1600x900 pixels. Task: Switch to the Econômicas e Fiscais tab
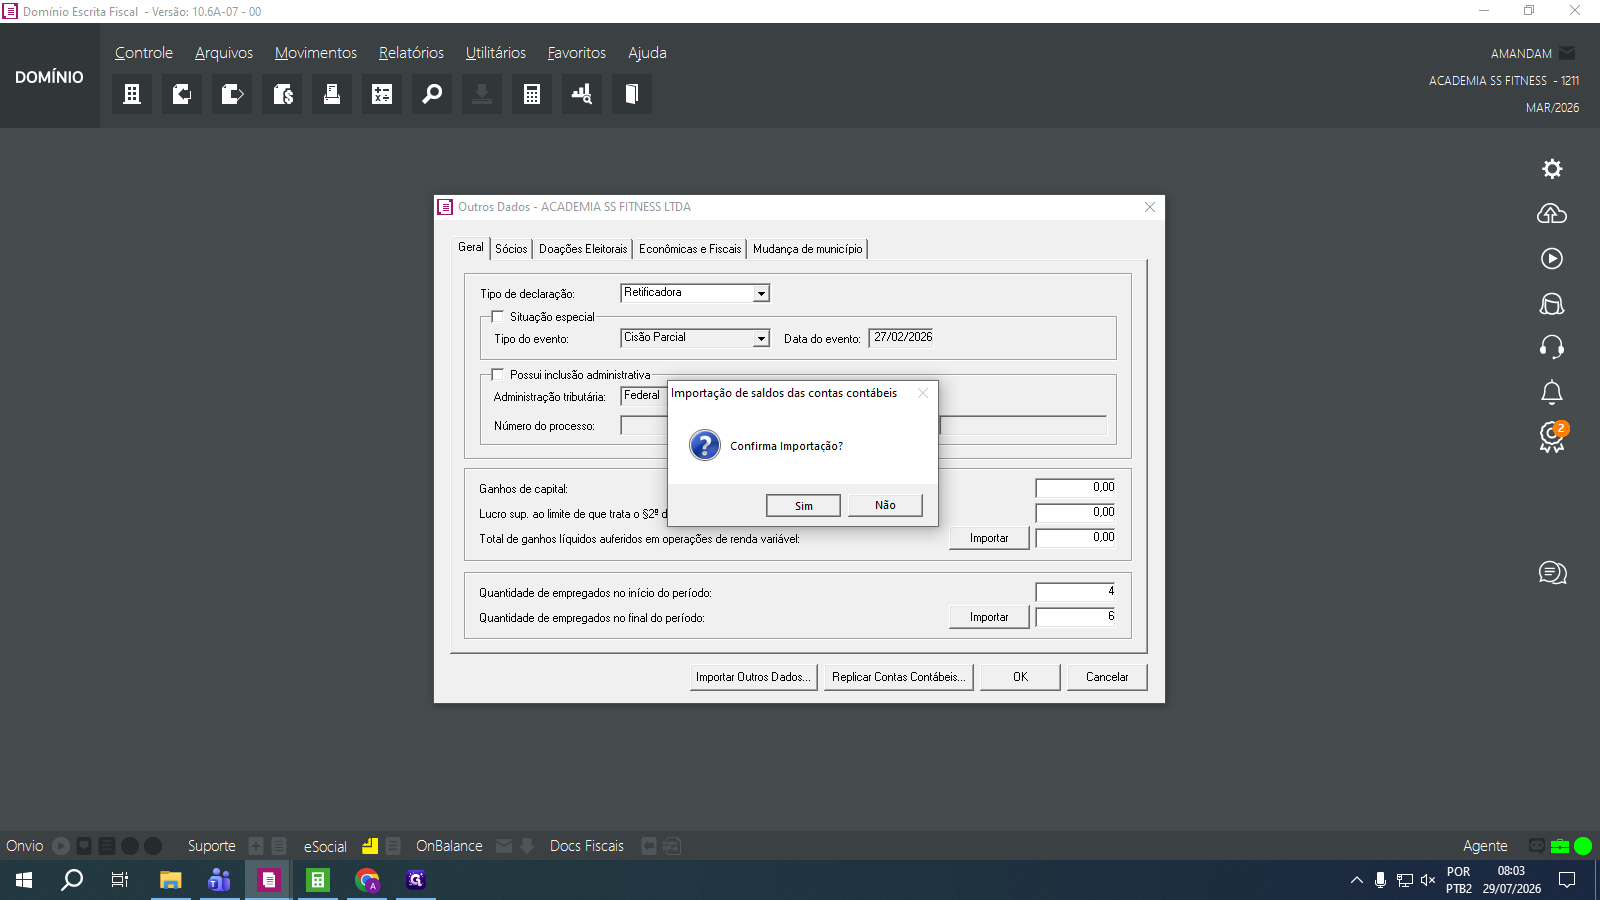click(x=690, y=249)
